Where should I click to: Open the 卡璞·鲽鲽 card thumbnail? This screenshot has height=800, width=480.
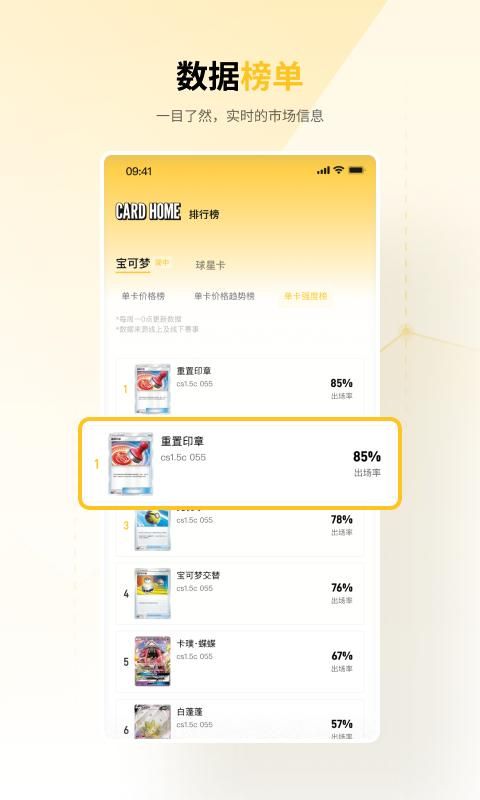(153, 661)
